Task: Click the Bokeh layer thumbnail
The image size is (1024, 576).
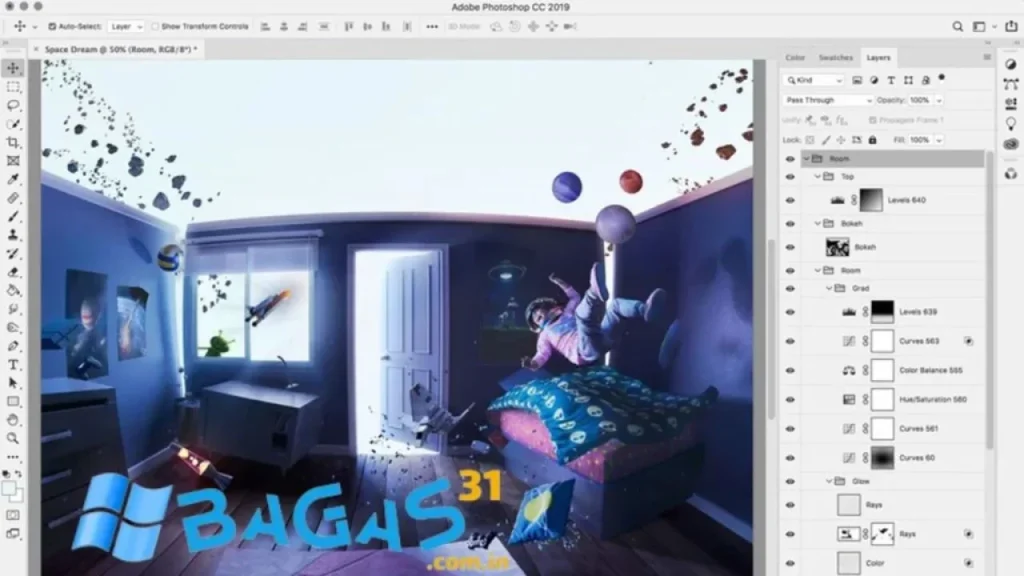Action: pos(837,247)
